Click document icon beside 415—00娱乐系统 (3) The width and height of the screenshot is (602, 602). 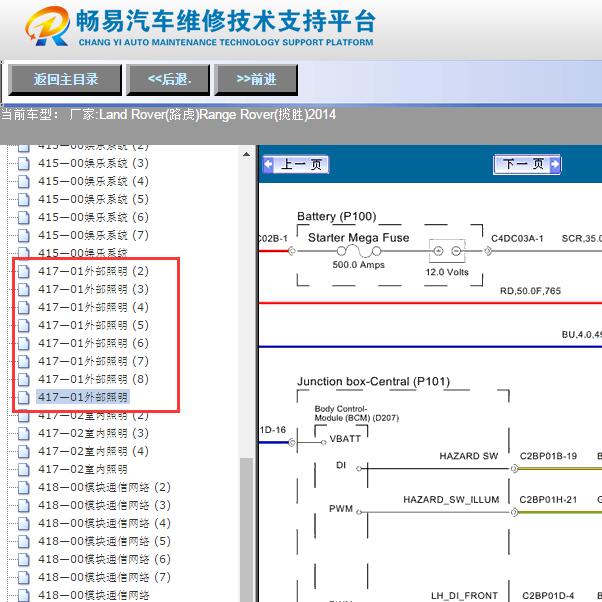[x=24, y=164]
